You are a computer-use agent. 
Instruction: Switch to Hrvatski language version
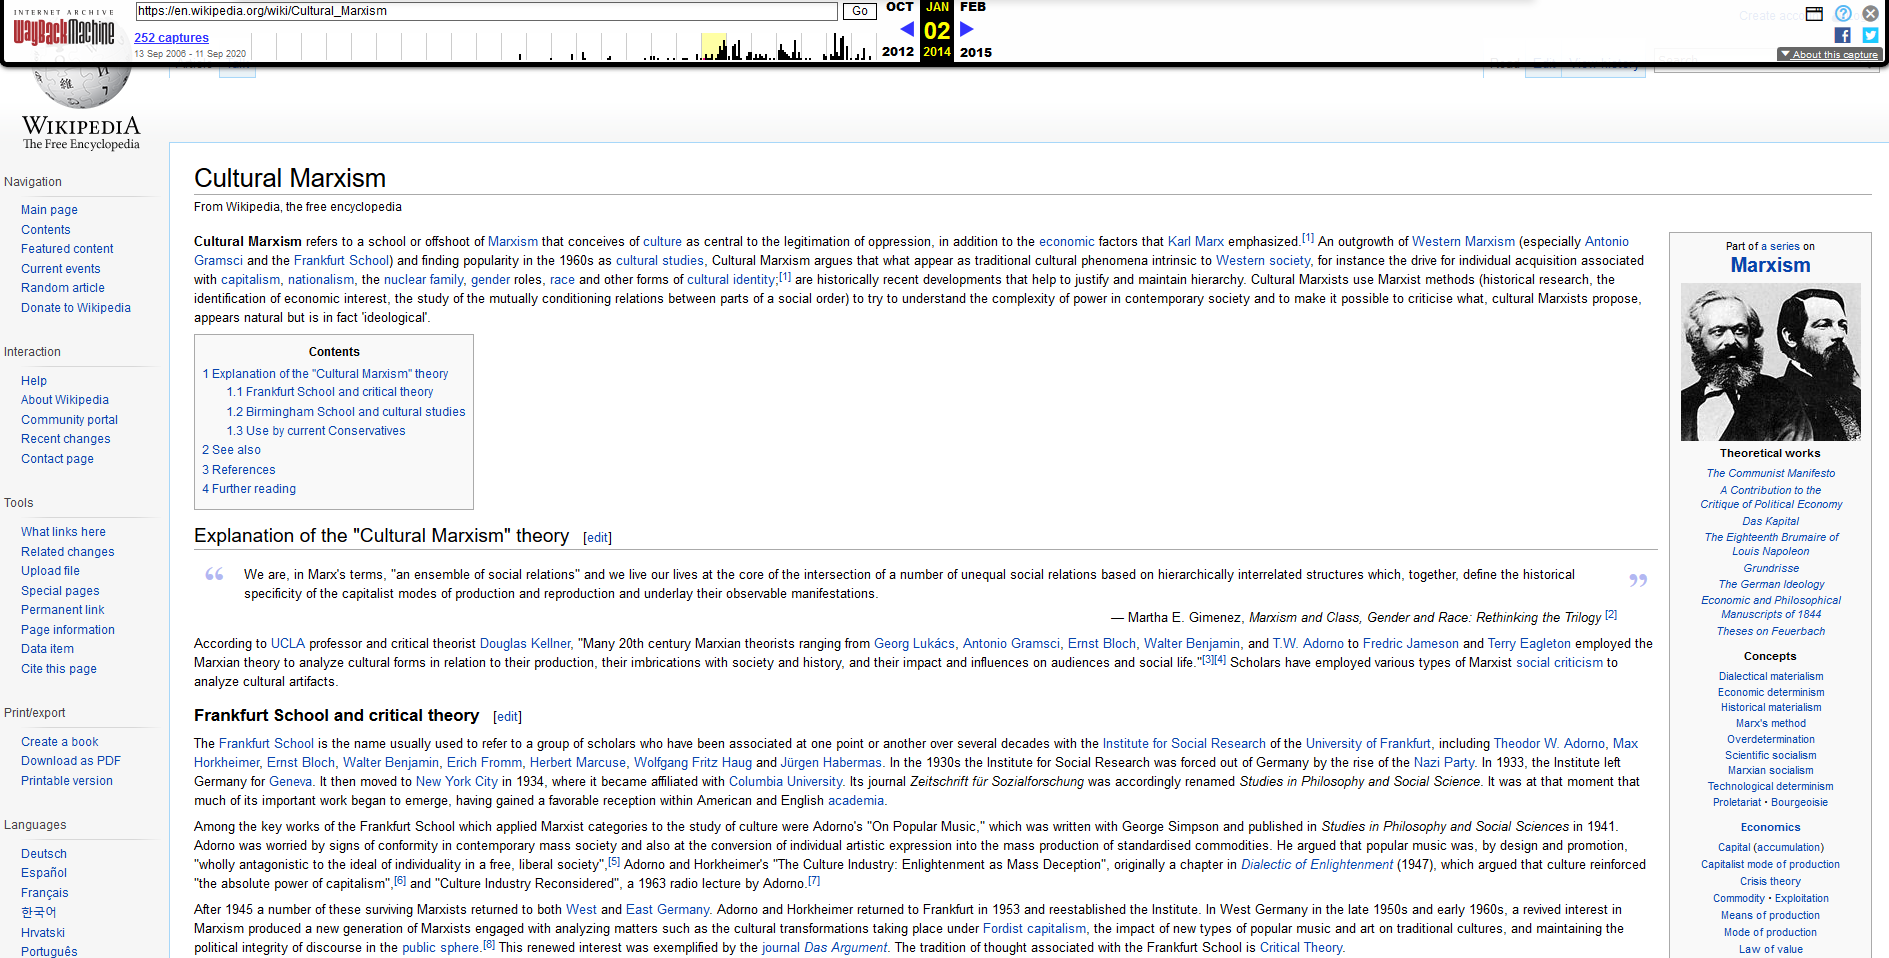[43, 933]
